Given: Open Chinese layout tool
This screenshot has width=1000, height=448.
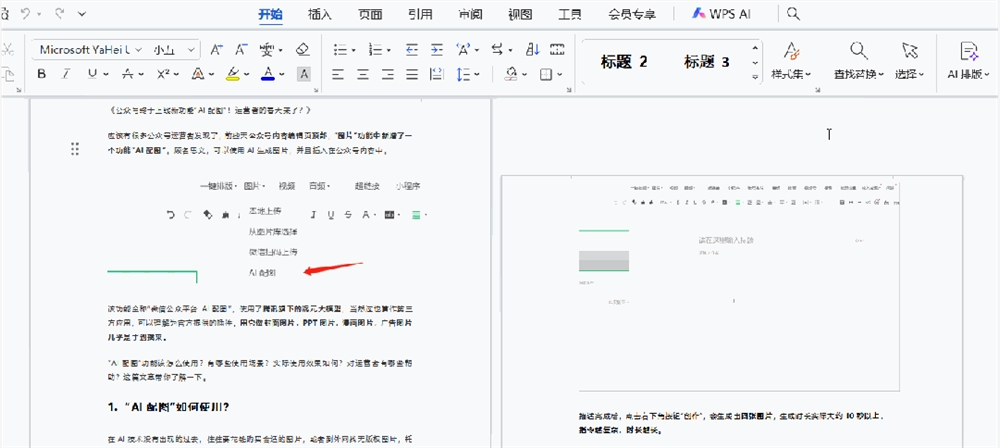Looking at the screenshot, I should coord(464,50).
